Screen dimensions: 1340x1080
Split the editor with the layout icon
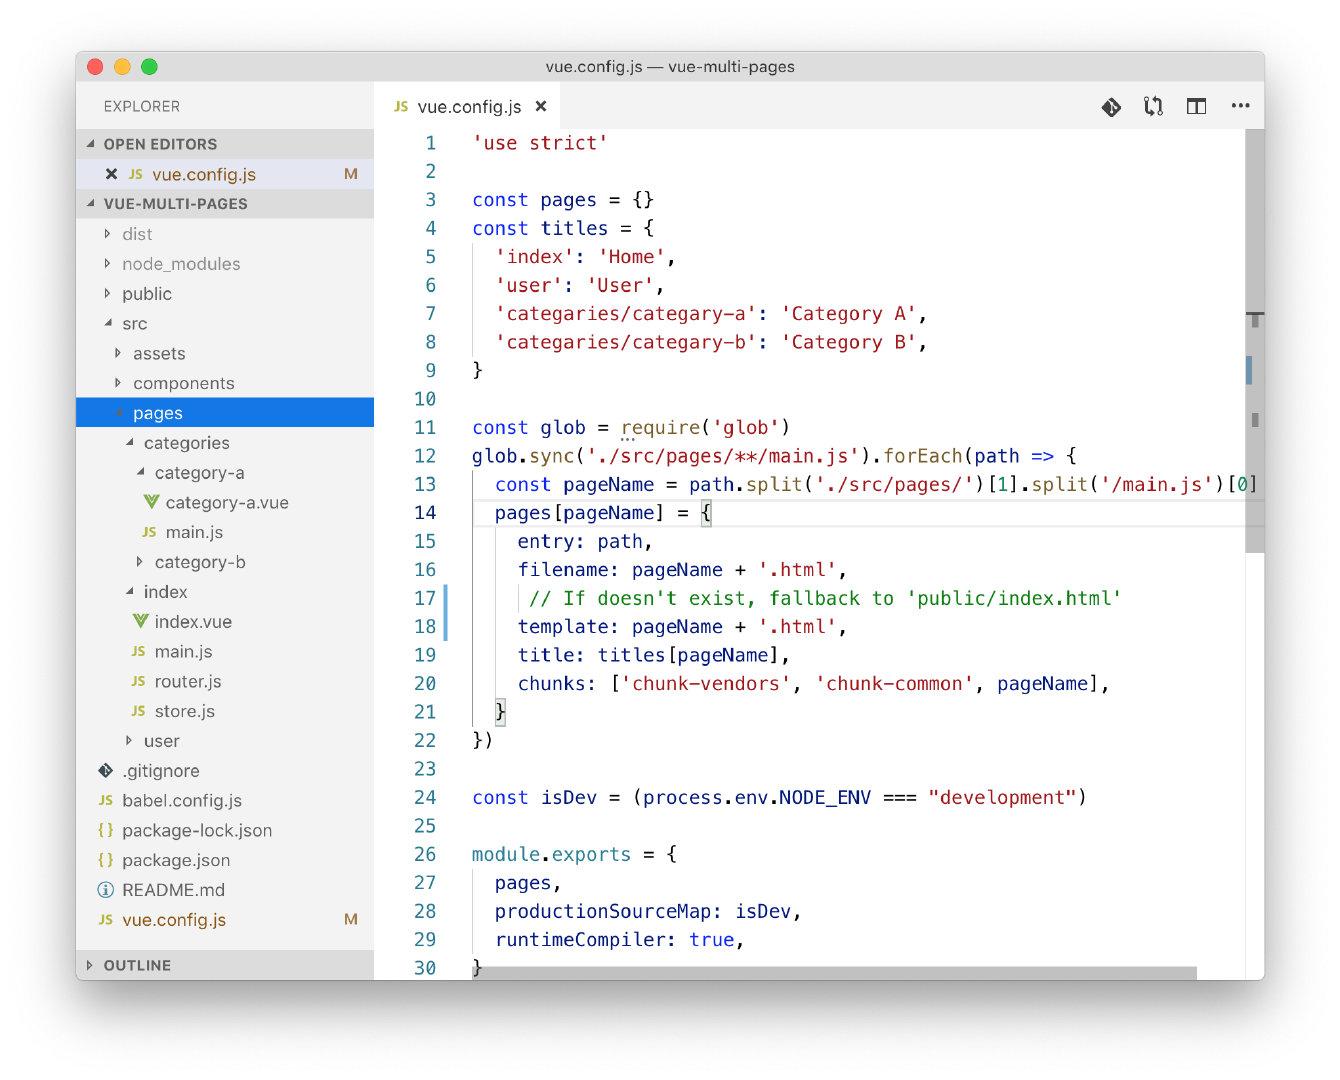tap(1196, 107)
